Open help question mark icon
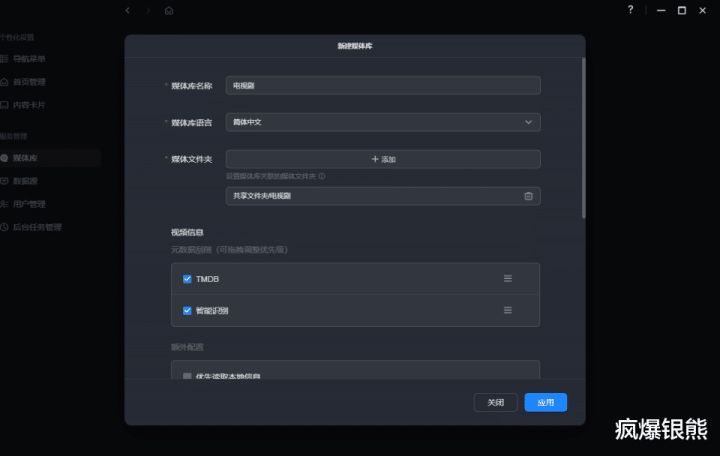The image size is (720, 456). click(630, 10)
